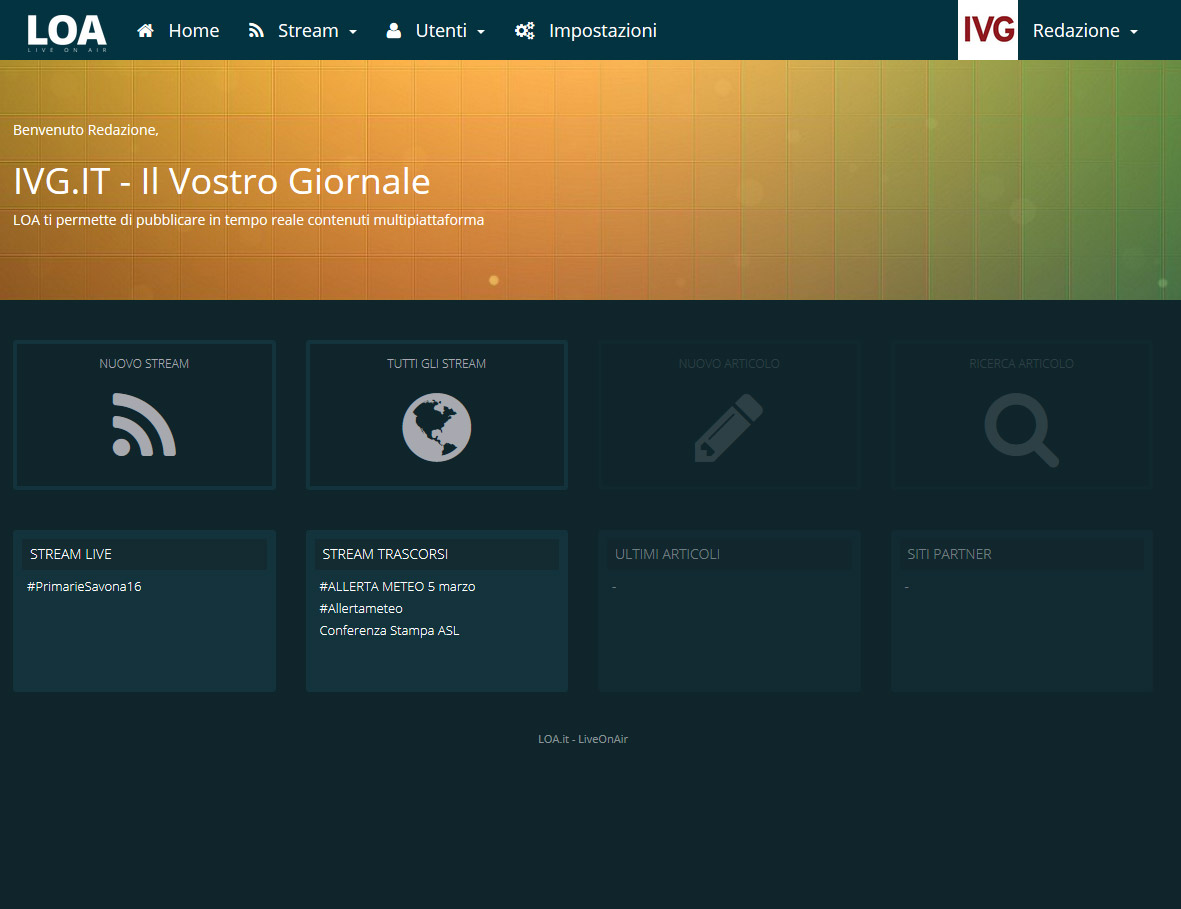Open the #PrimarieSavona16 live stream
Image resolution: width=1181 pixels, height=909 pixels.
coord(84,587)
